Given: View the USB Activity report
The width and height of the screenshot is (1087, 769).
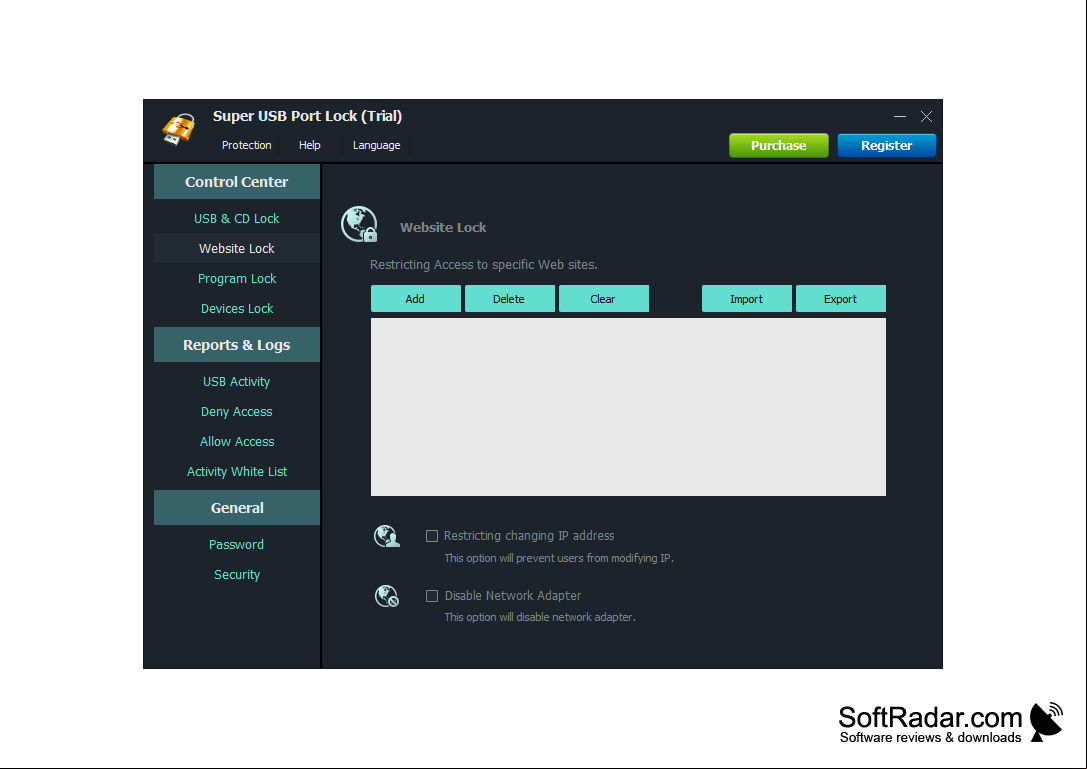Looking at the screenshot, I should [236, 381].
